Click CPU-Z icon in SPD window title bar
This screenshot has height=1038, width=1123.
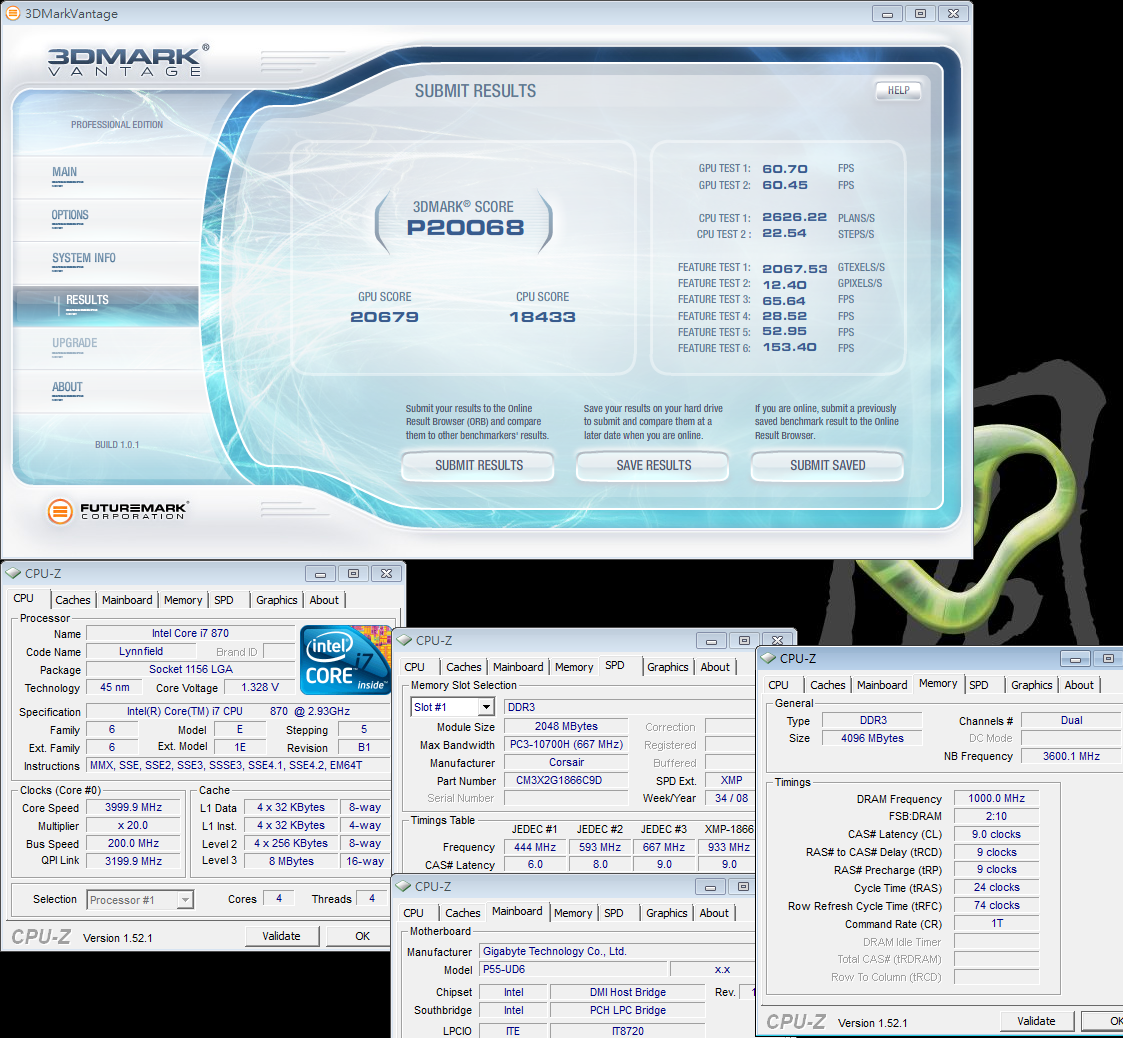tap(404, 640)
